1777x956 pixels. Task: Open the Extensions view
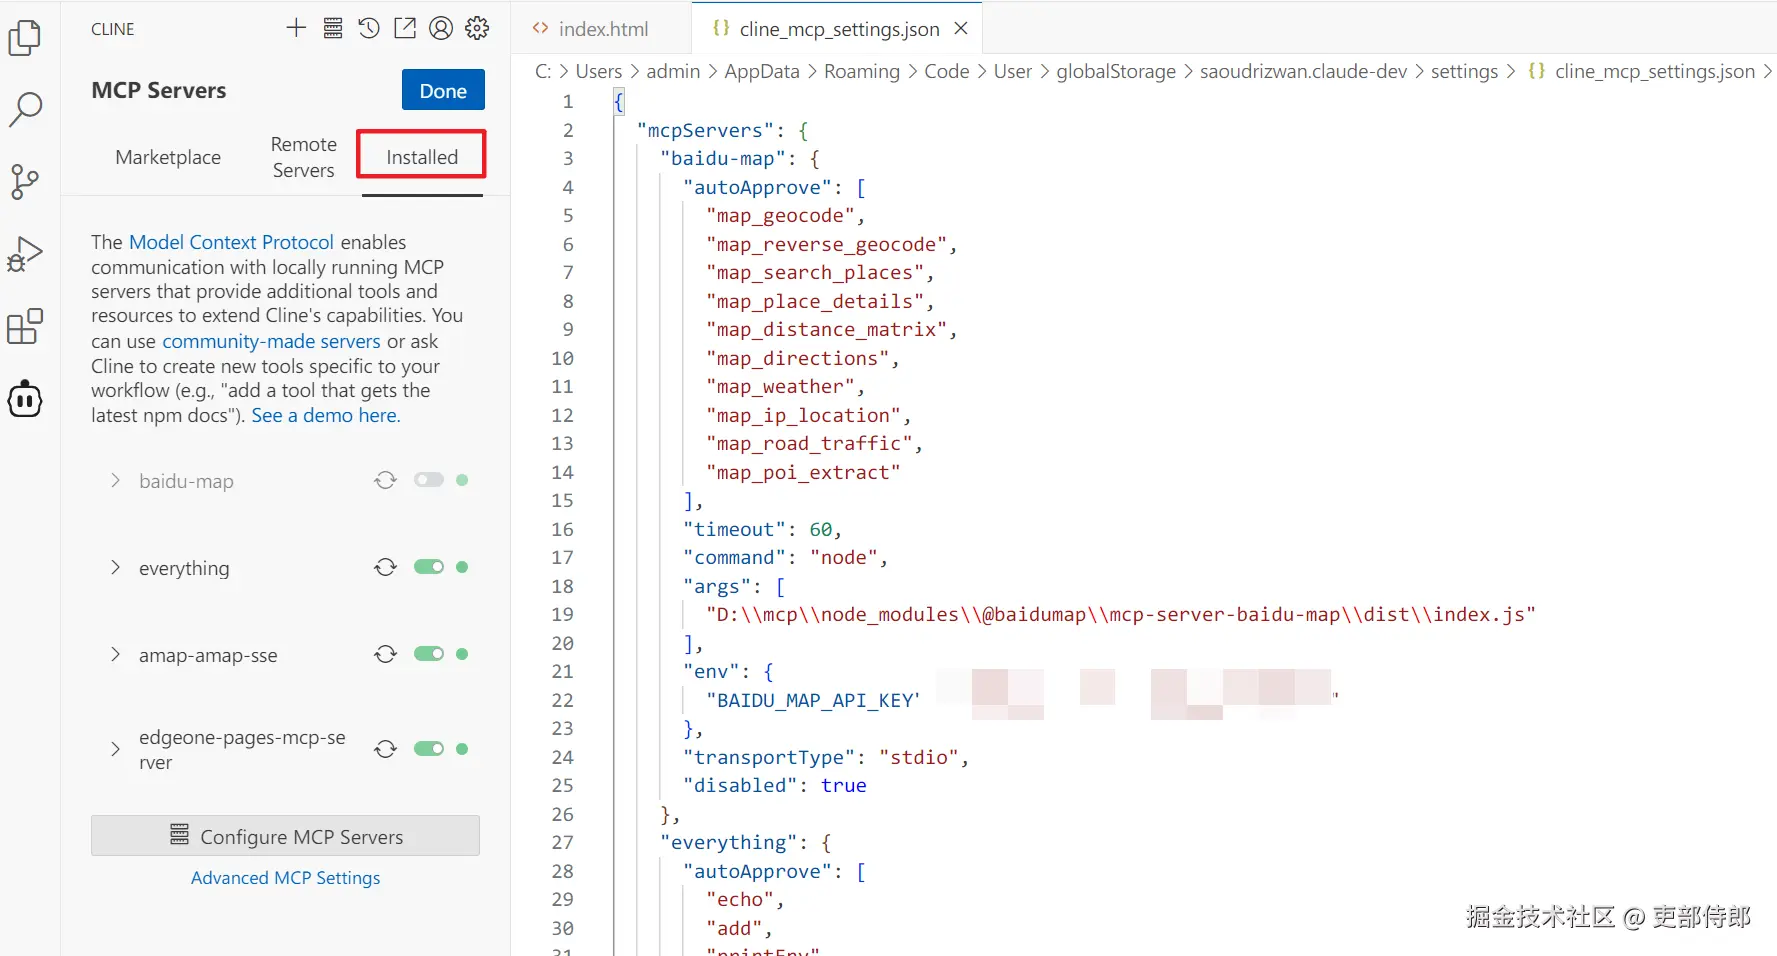(x=25, y=326)
